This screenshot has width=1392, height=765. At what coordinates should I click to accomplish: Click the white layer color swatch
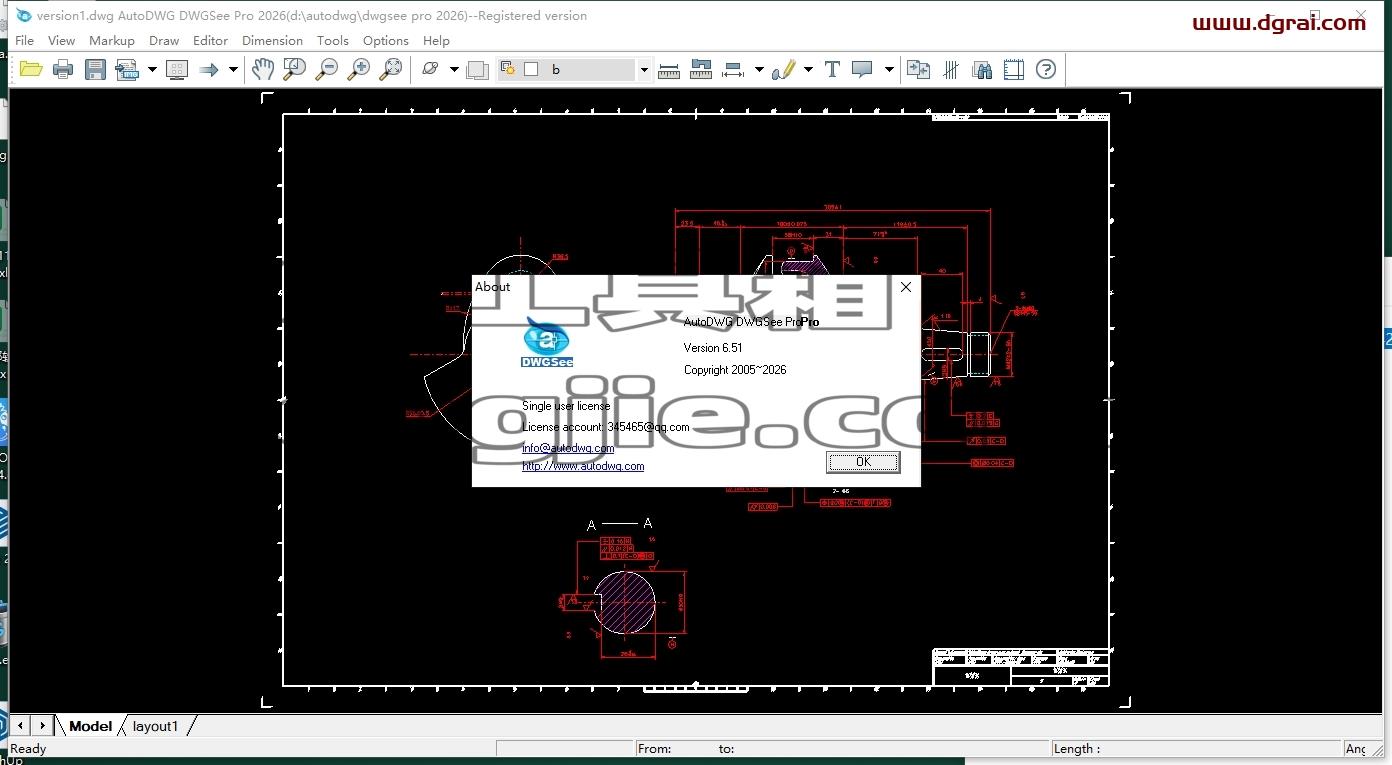tap(531, 69)
